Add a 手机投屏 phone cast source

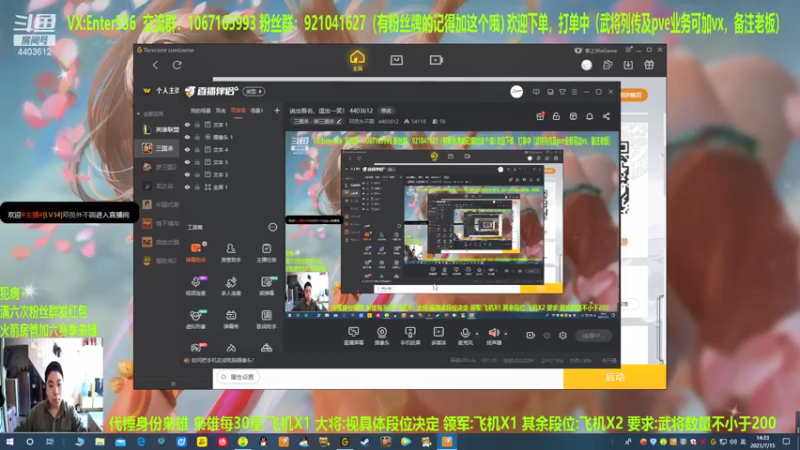[410, 336]
